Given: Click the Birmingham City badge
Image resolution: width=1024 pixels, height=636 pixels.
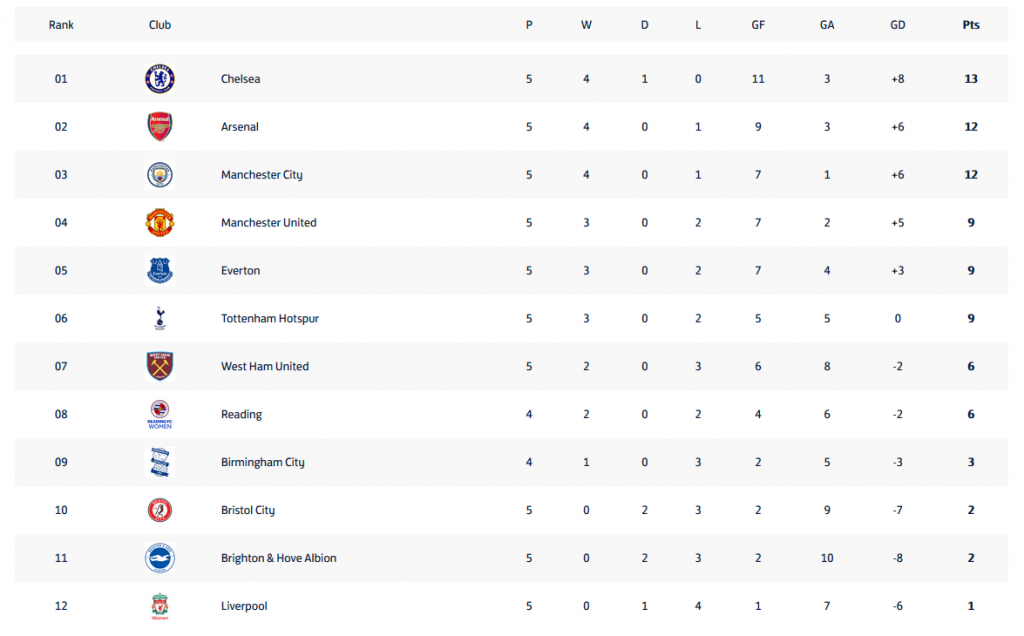Looking at the screenshot, I should tap(159, 462).
